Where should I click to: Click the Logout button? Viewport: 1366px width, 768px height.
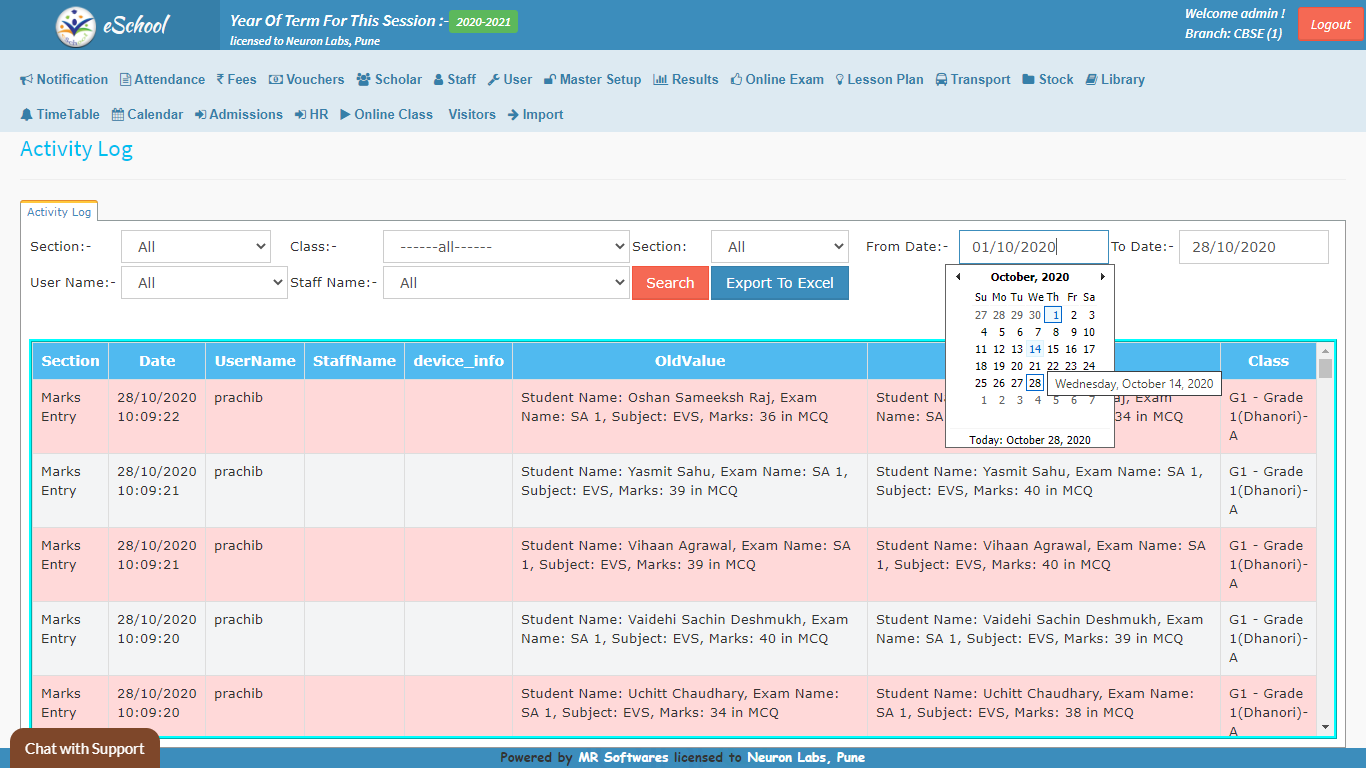click(x=1330, y=25)
